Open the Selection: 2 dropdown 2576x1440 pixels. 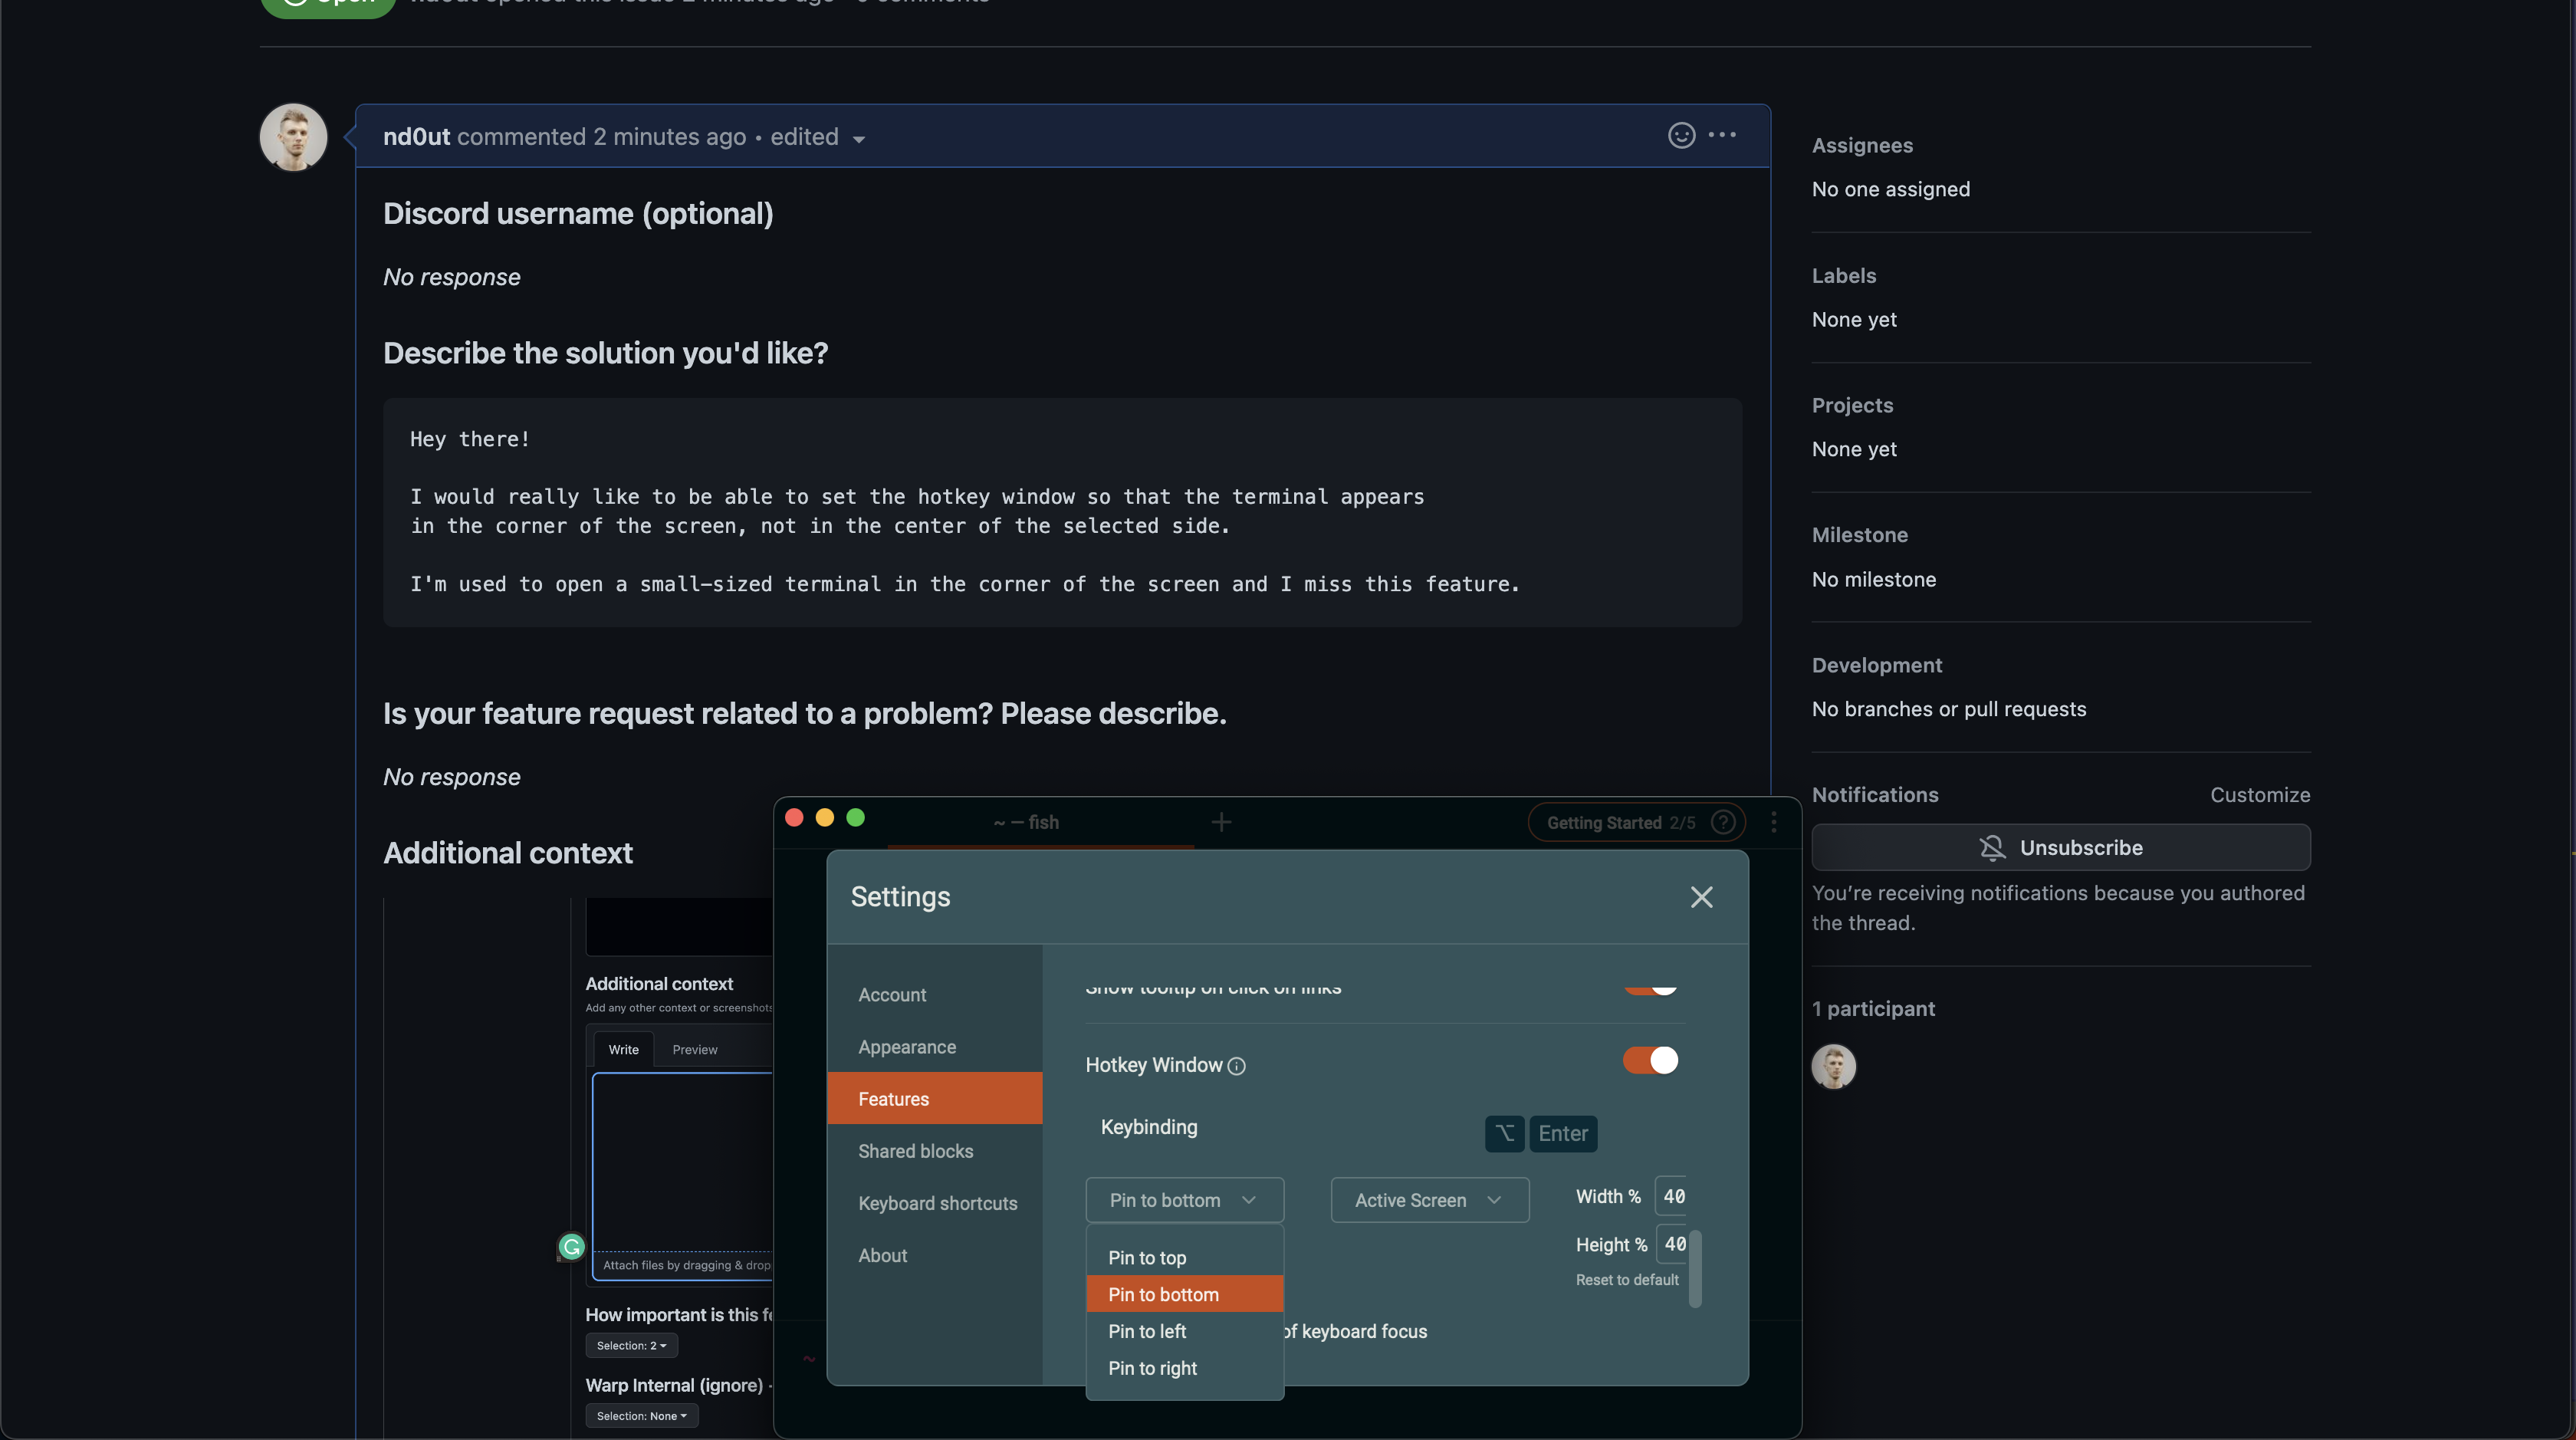(x=631, y=1345)
